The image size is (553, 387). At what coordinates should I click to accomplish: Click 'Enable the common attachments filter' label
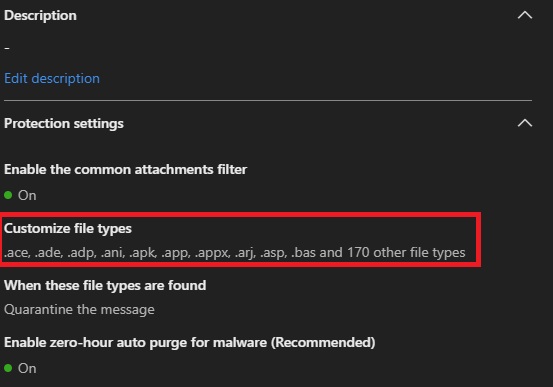126,170
